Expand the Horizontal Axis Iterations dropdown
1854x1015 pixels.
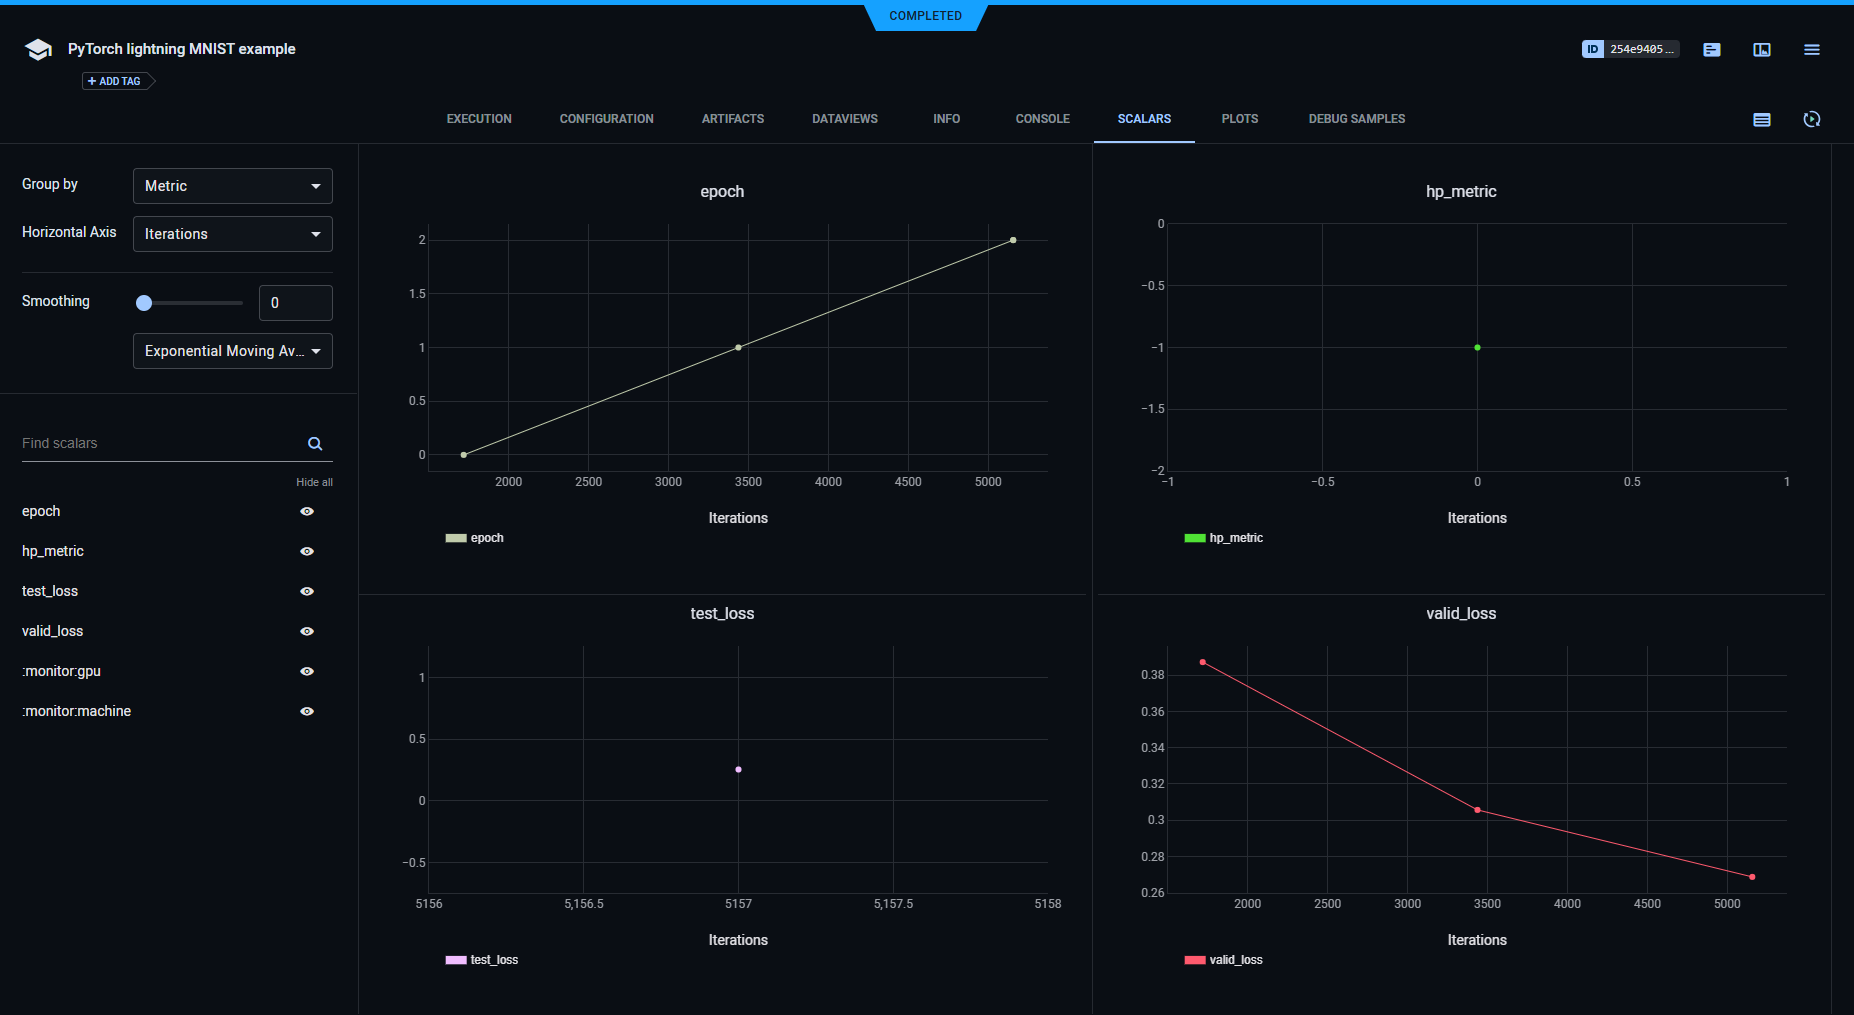pos(232,234)
